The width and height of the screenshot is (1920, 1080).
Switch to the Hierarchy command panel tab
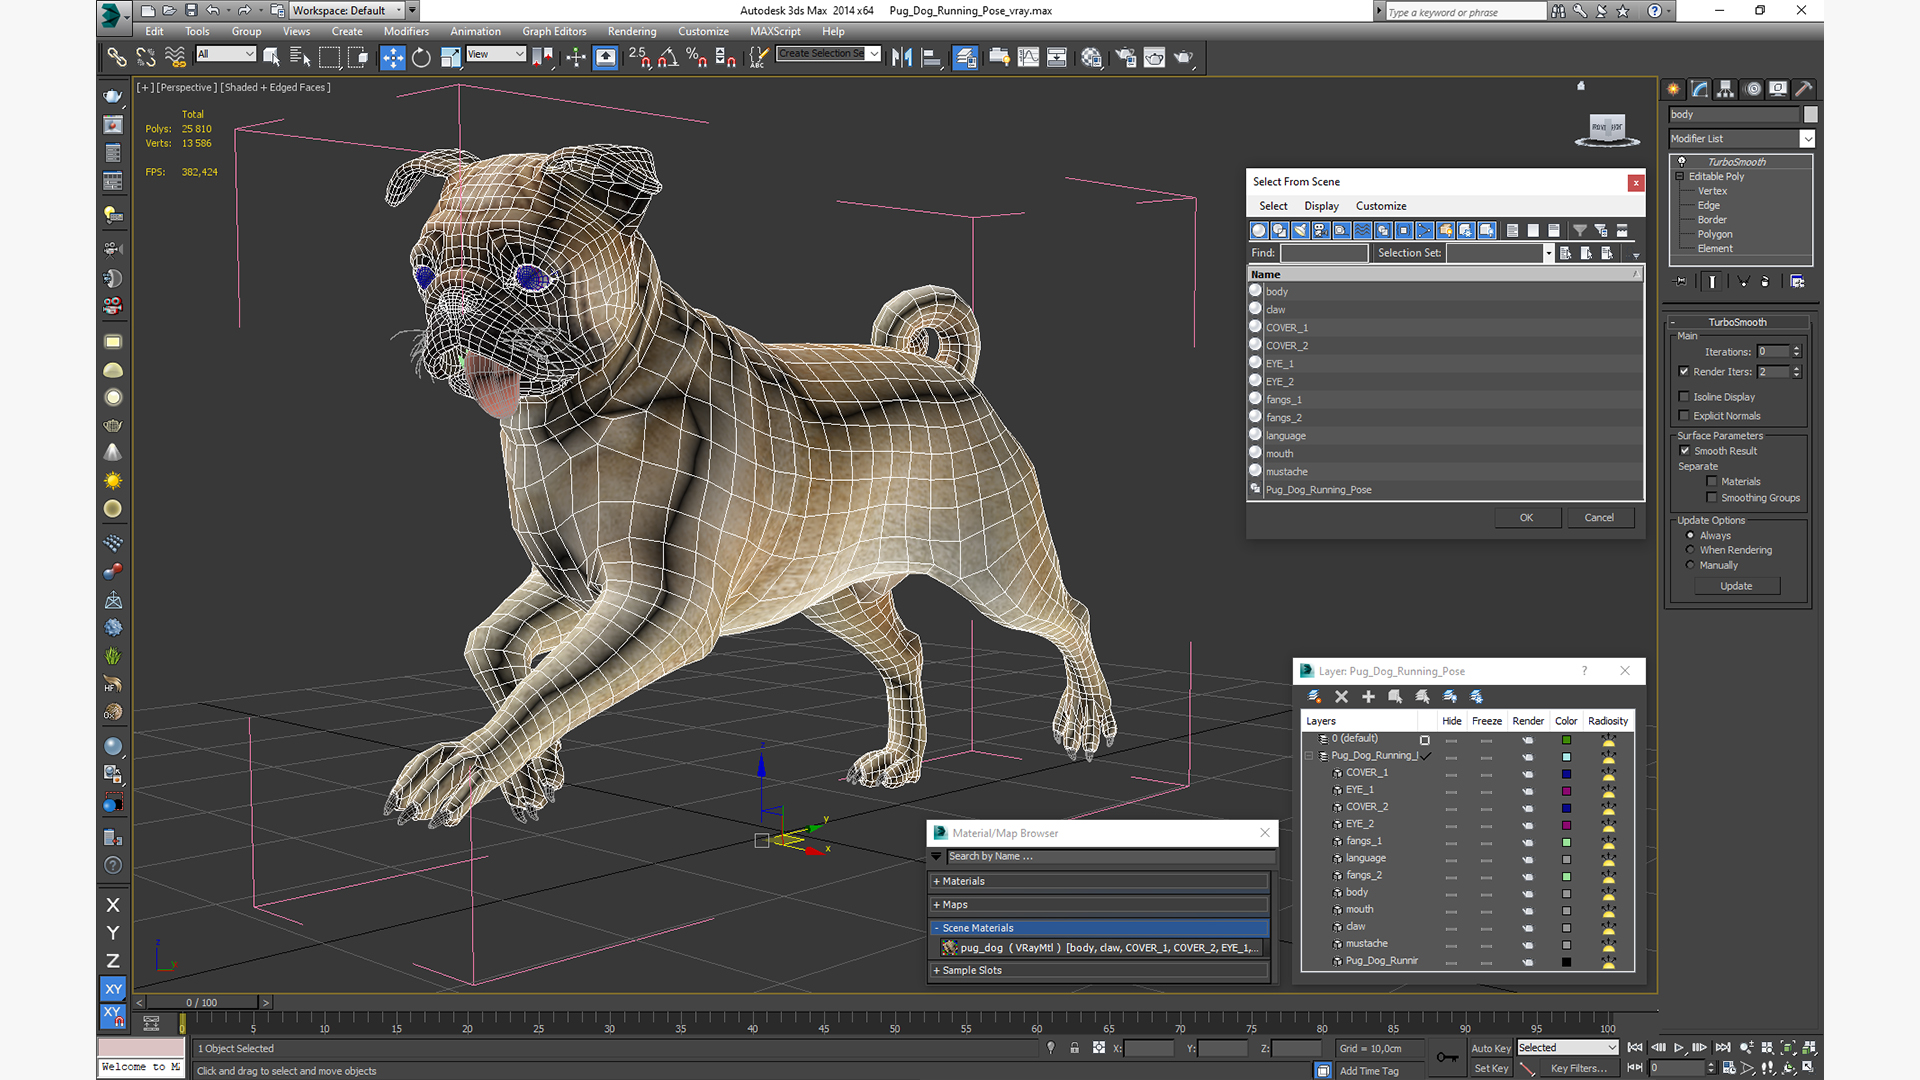[x=1726, y=89]
